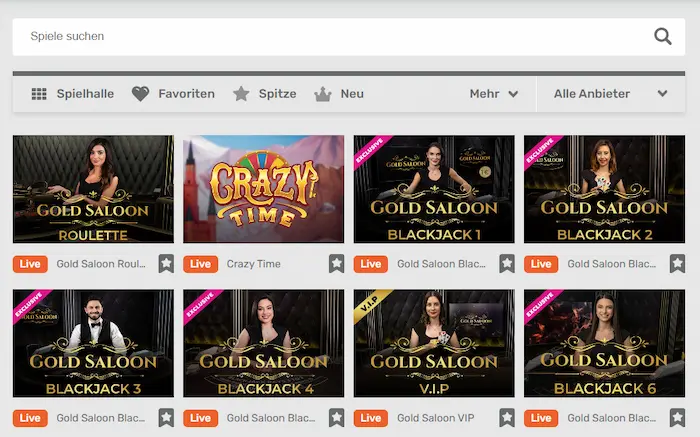The image size is (700, 437).
Task: Focus the Spiele suchen search field
Action: [349, 37]
